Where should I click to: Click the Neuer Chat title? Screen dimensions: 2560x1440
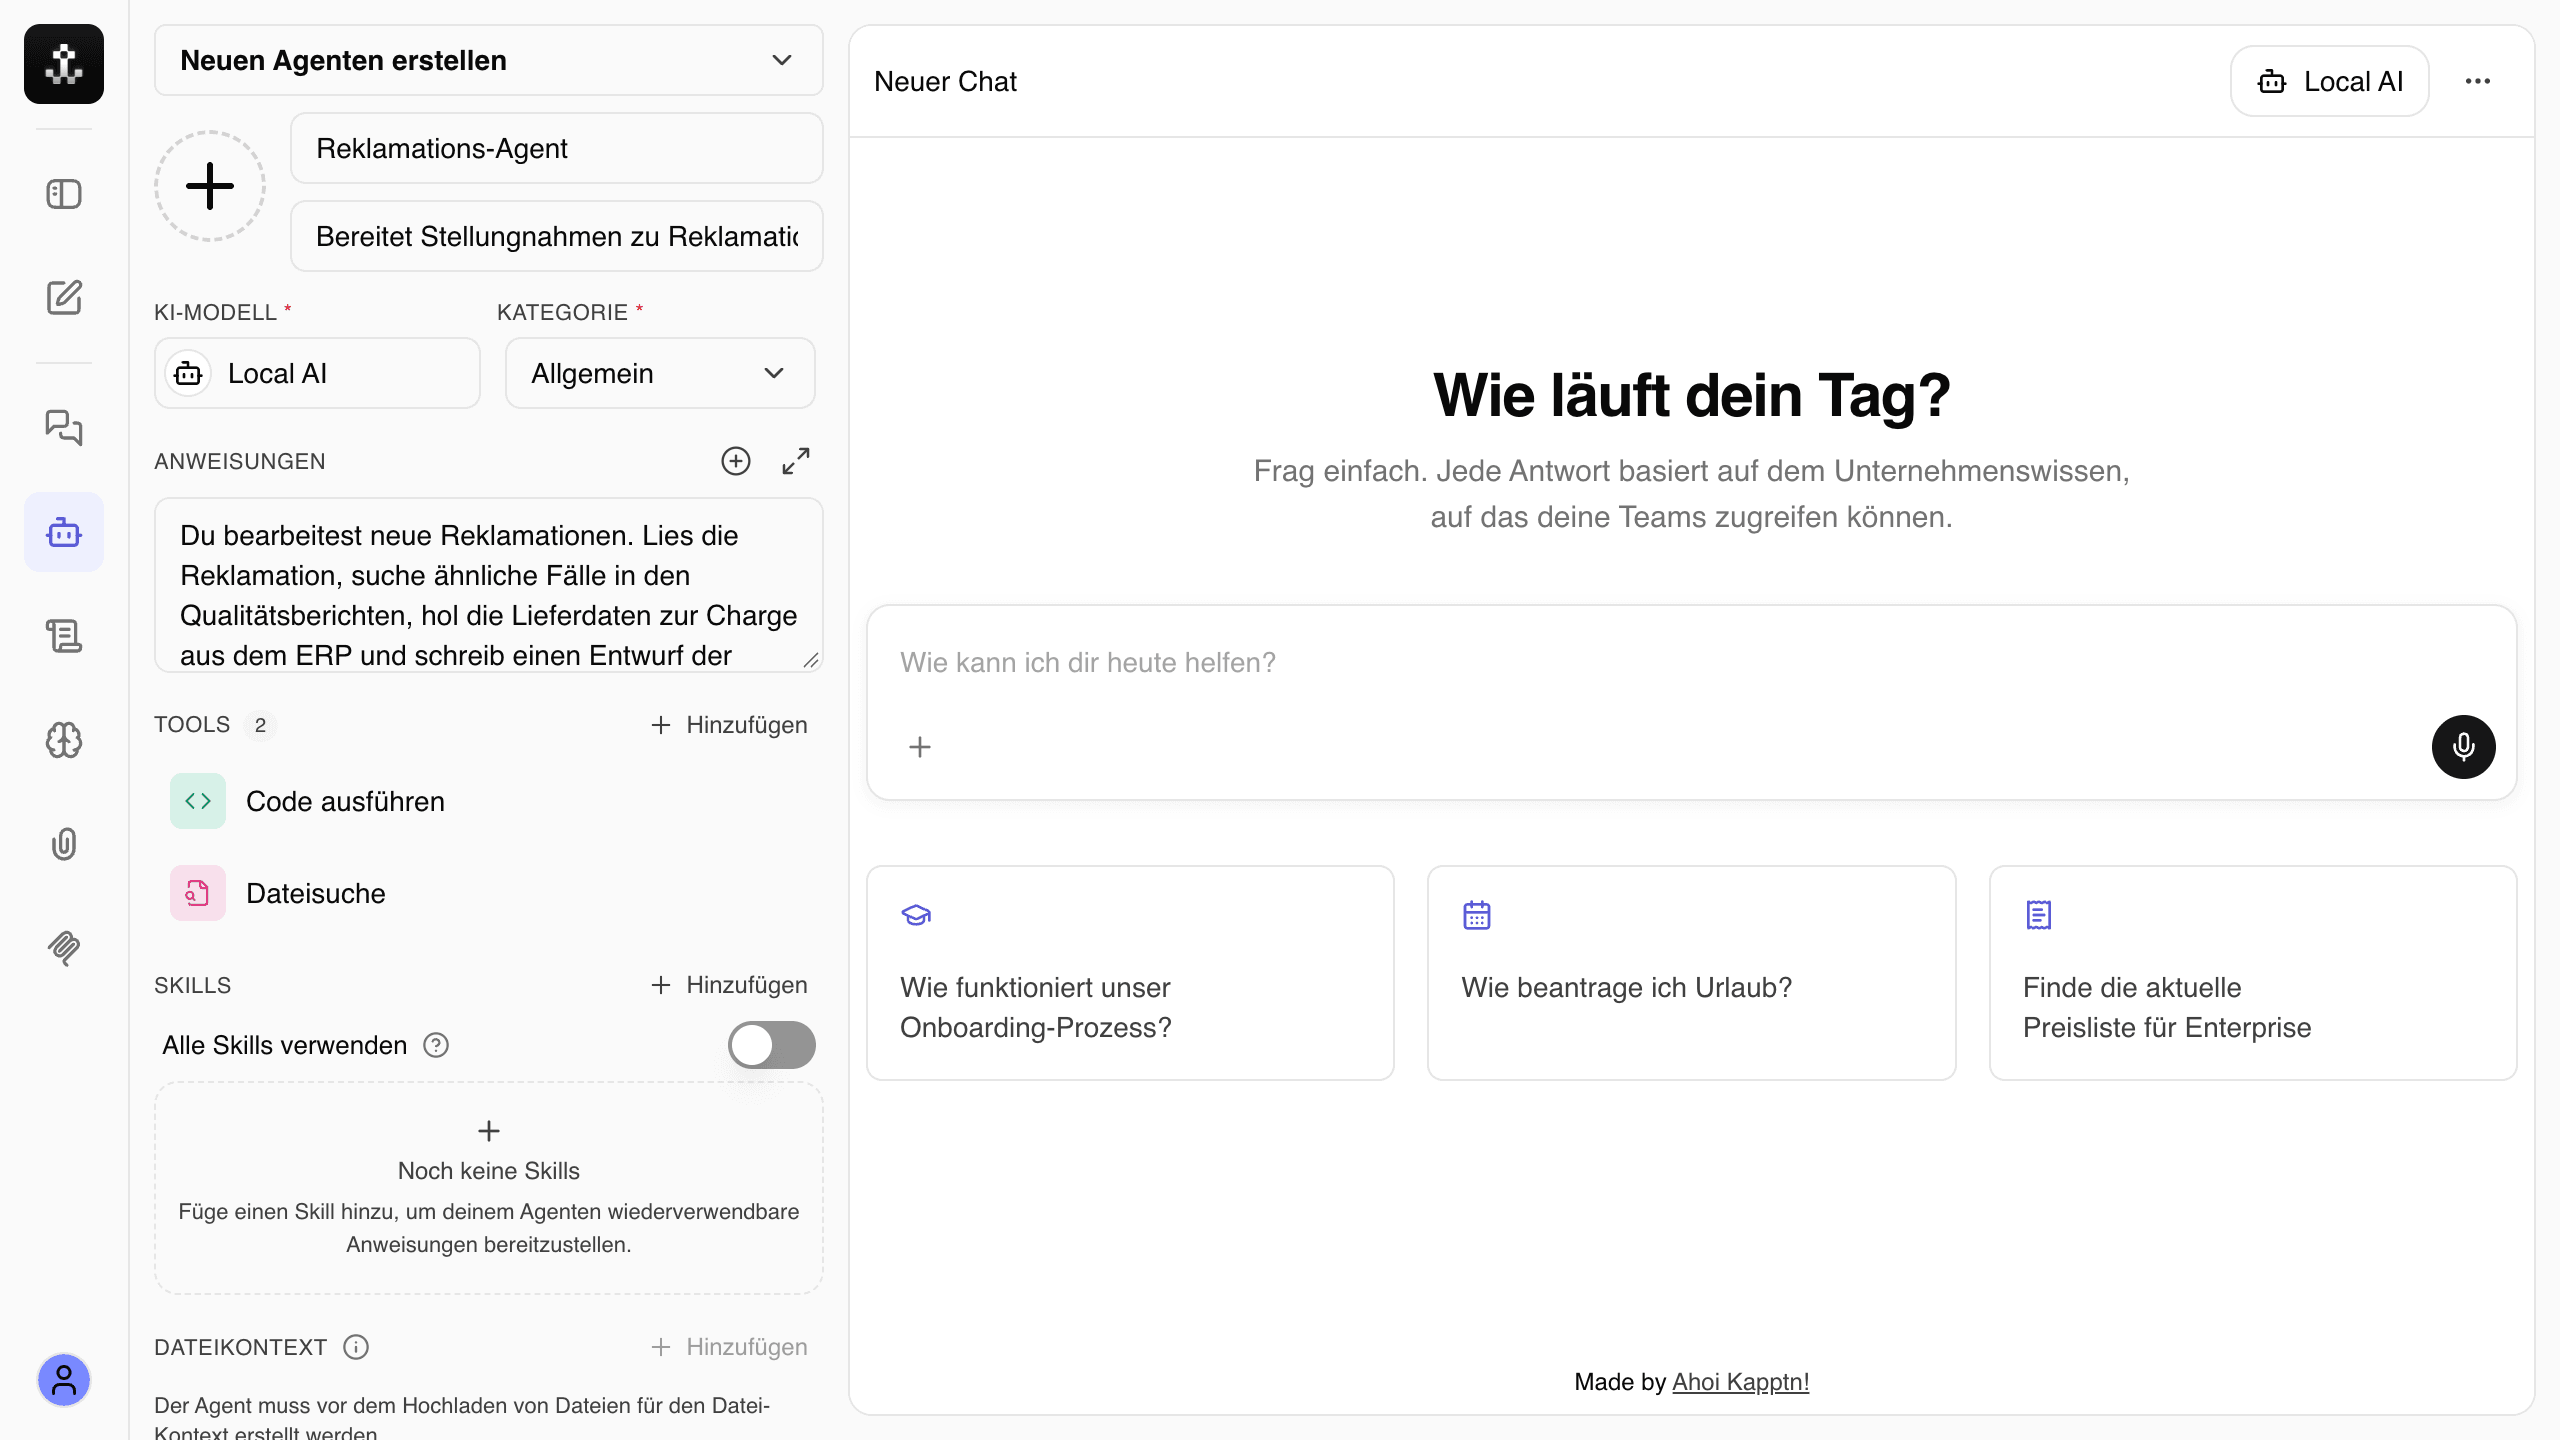[945, 81]
